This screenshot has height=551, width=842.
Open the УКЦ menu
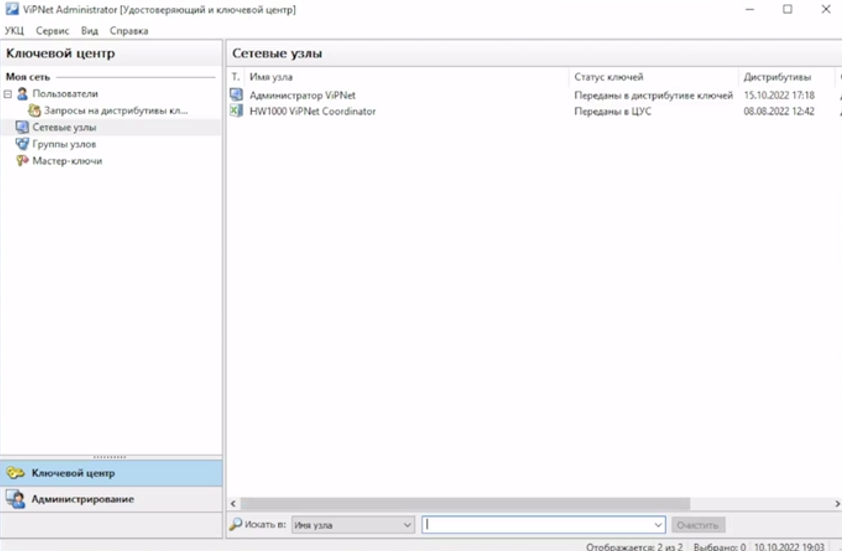(x=14, y=31)
